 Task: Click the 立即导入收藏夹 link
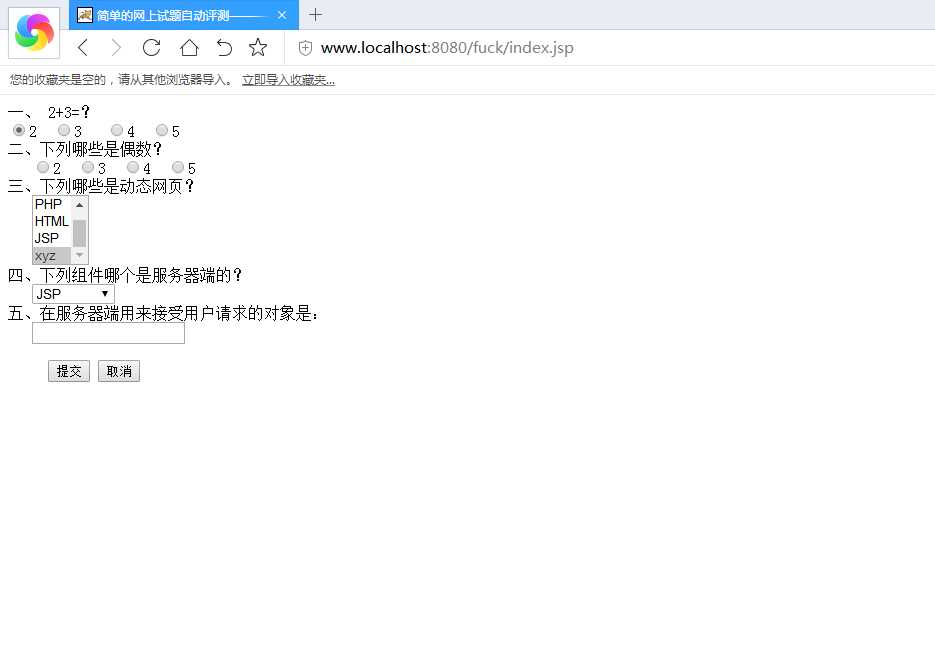(x=288, y=80)
